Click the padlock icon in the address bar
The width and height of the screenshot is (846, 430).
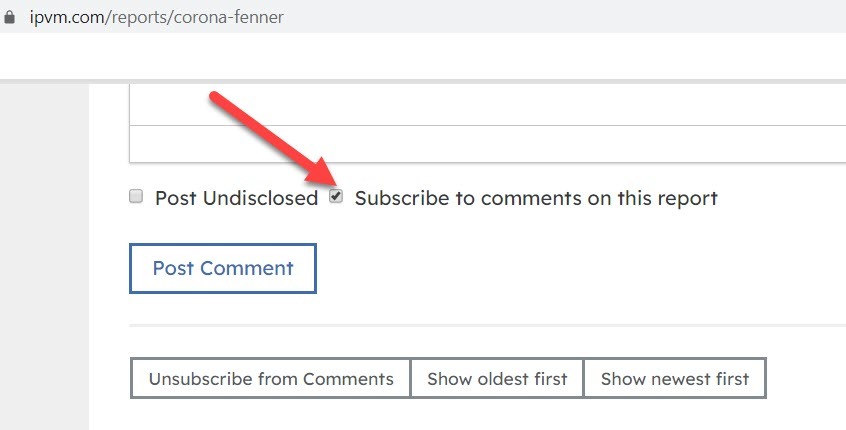coord(9,17)
